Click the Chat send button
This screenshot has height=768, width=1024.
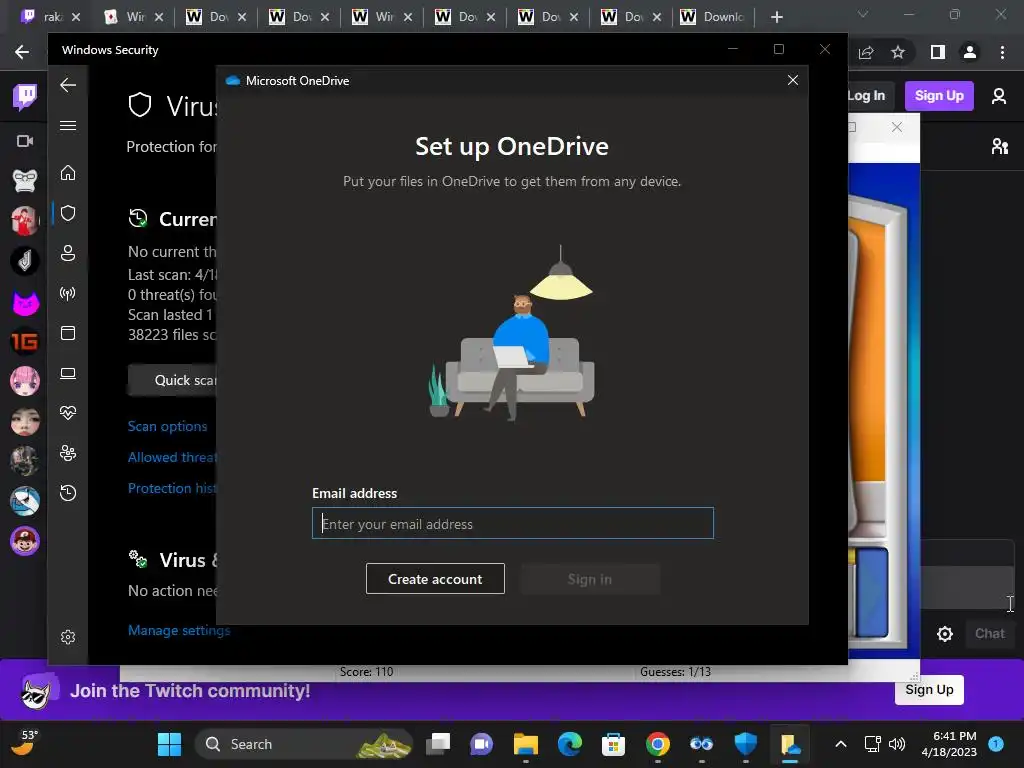990,633
